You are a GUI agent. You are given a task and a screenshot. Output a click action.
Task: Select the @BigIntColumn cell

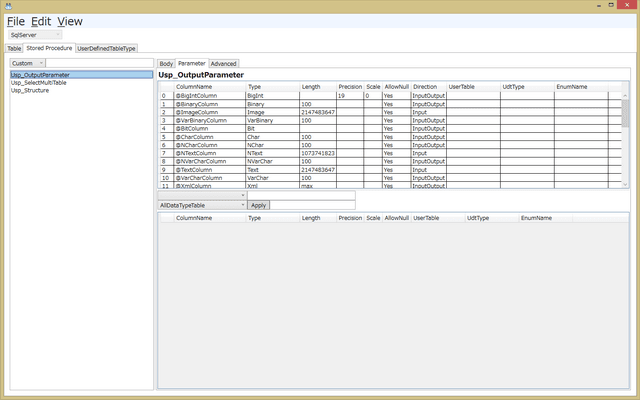coord(210,96)
